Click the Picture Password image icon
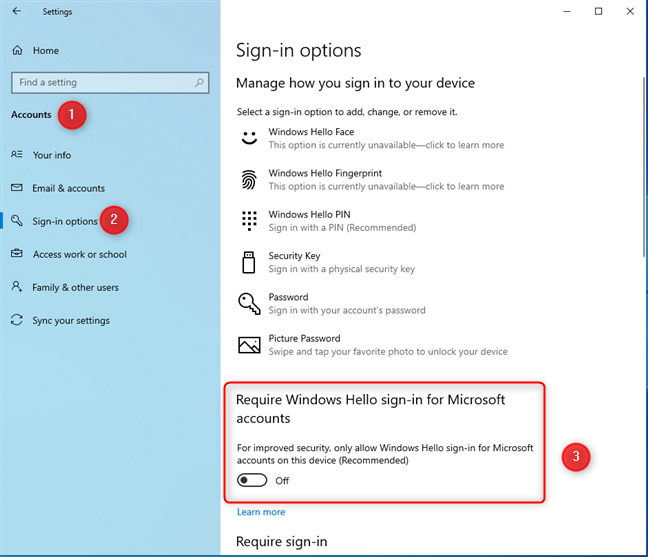 [x=249, y=345]
